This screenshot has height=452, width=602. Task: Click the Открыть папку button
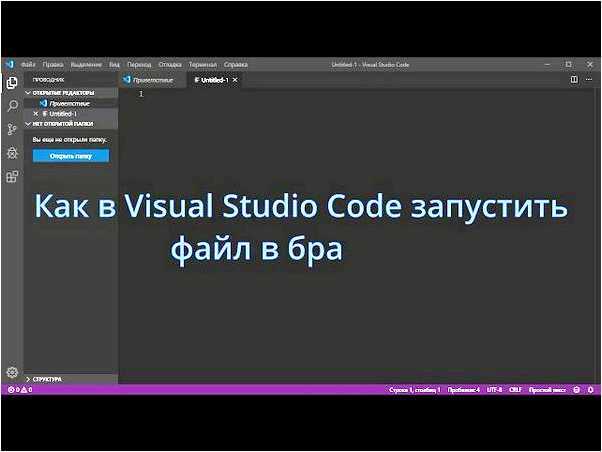pos(71,156)
